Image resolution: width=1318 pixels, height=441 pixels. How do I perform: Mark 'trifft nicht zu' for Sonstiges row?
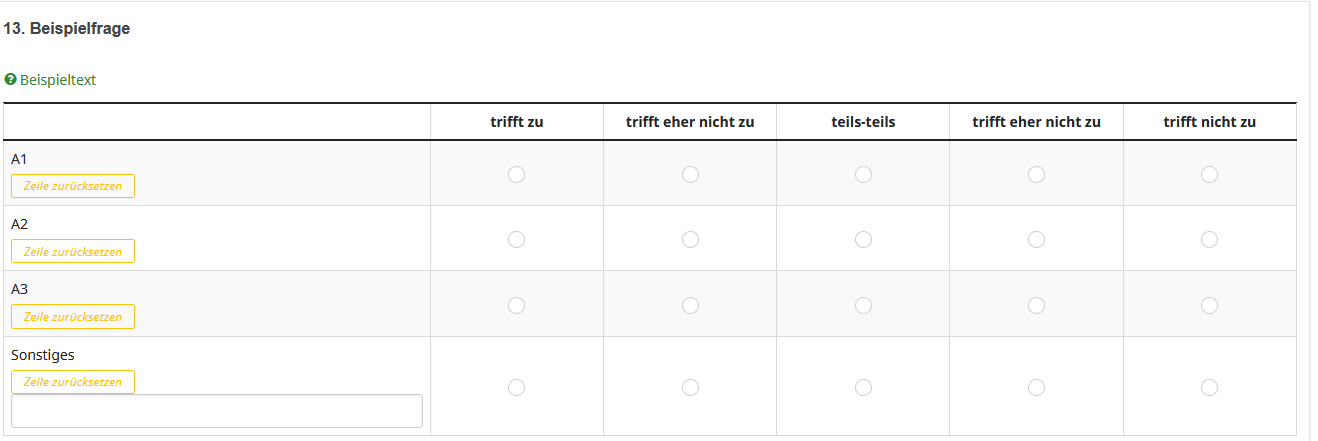1209,387
